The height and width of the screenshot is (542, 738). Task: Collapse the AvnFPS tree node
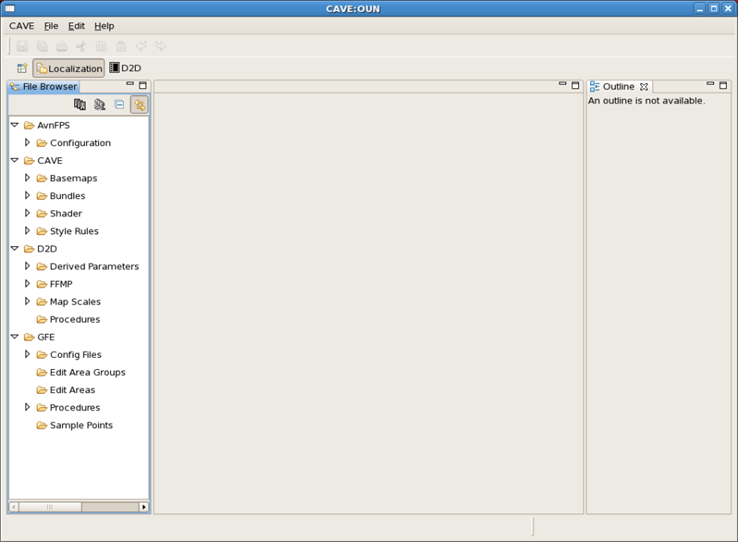(x=15, y=125)
